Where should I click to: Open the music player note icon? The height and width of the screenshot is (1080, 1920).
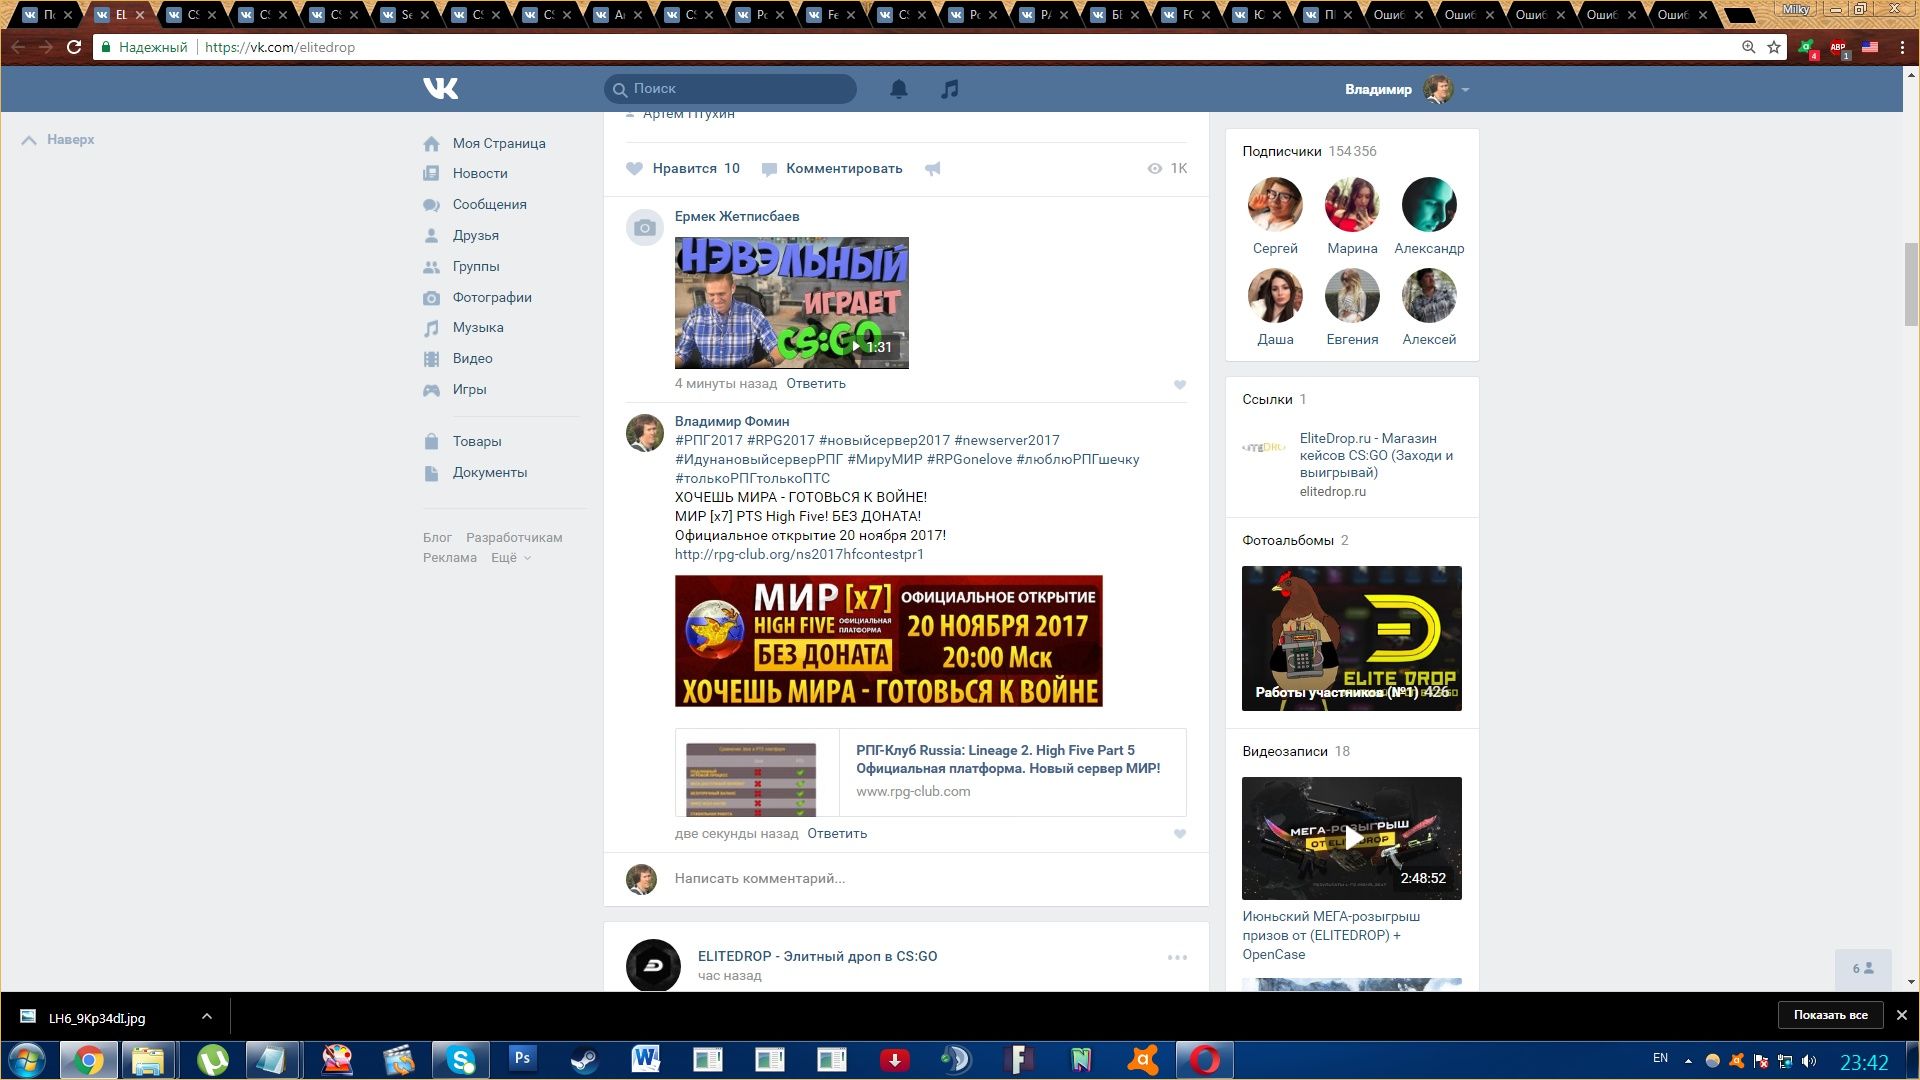[949, 89]
